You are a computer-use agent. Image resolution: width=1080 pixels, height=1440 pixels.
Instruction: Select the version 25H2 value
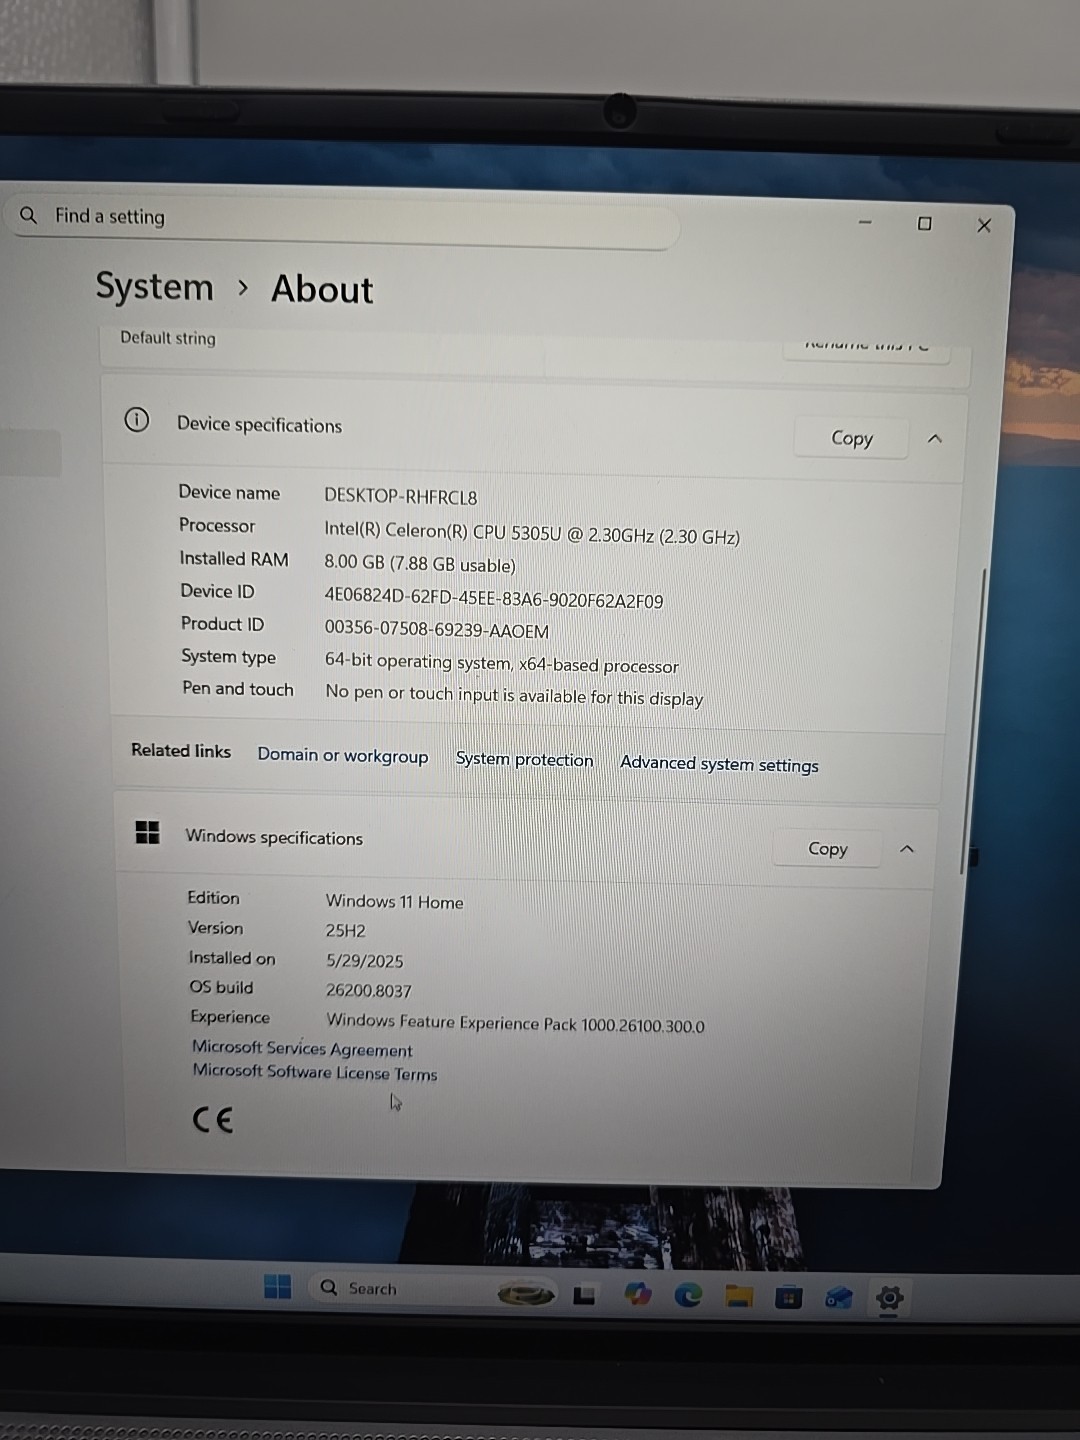346,931
